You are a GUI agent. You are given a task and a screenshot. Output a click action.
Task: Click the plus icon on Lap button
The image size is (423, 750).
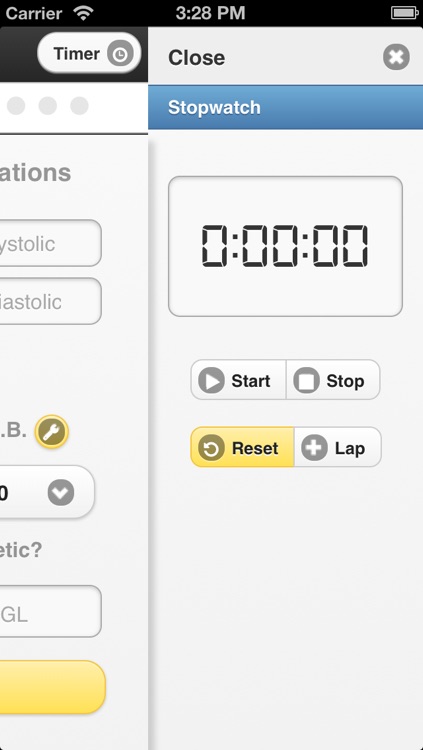pos(314,448)
